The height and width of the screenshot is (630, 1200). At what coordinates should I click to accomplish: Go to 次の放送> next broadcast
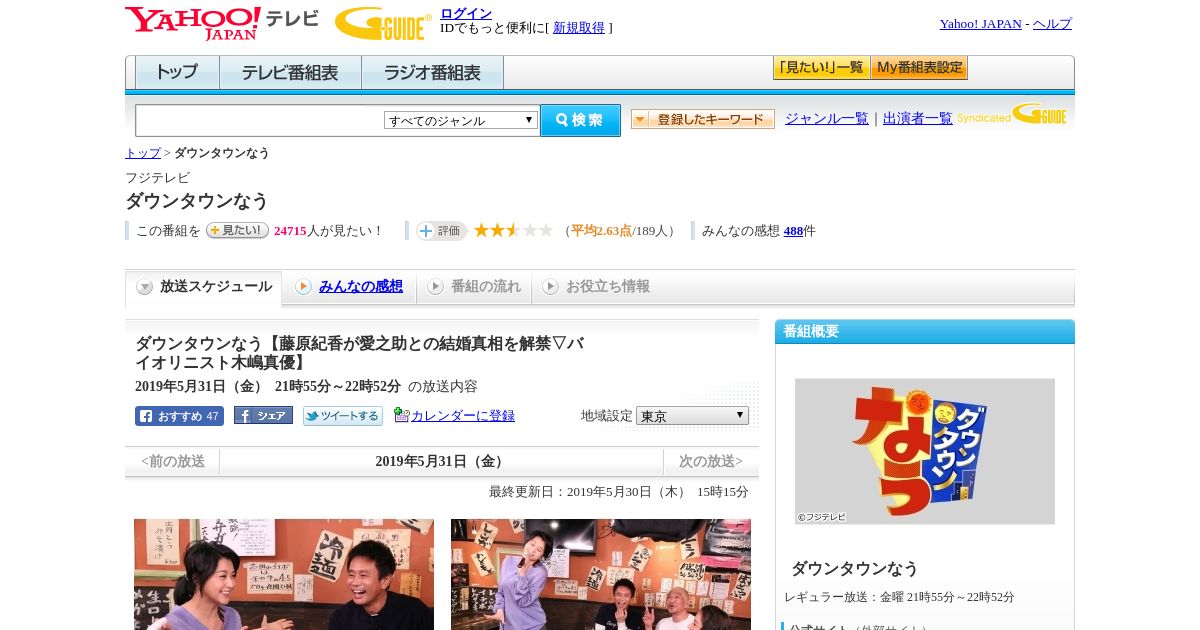pyautogui.click(x=710, y=461)
